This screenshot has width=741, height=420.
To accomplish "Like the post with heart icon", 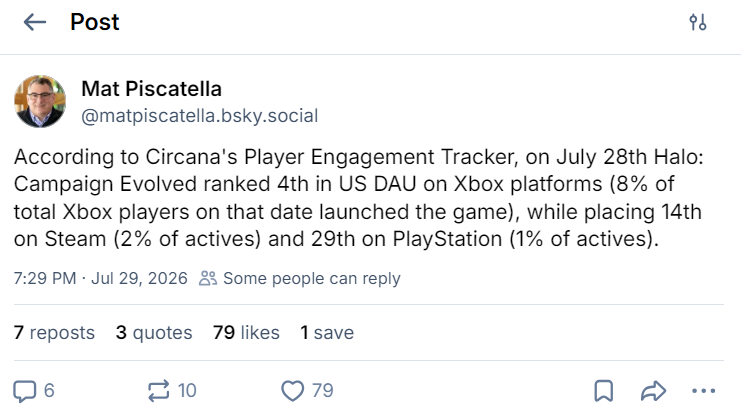I will [293, 391].
